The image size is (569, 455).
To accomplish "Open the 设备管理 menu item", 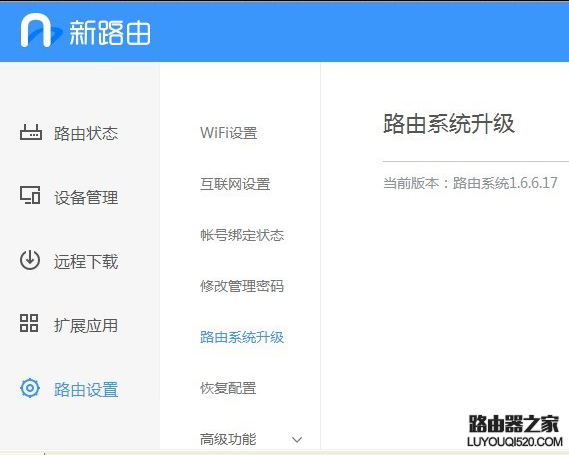I will tap(86, 197).
